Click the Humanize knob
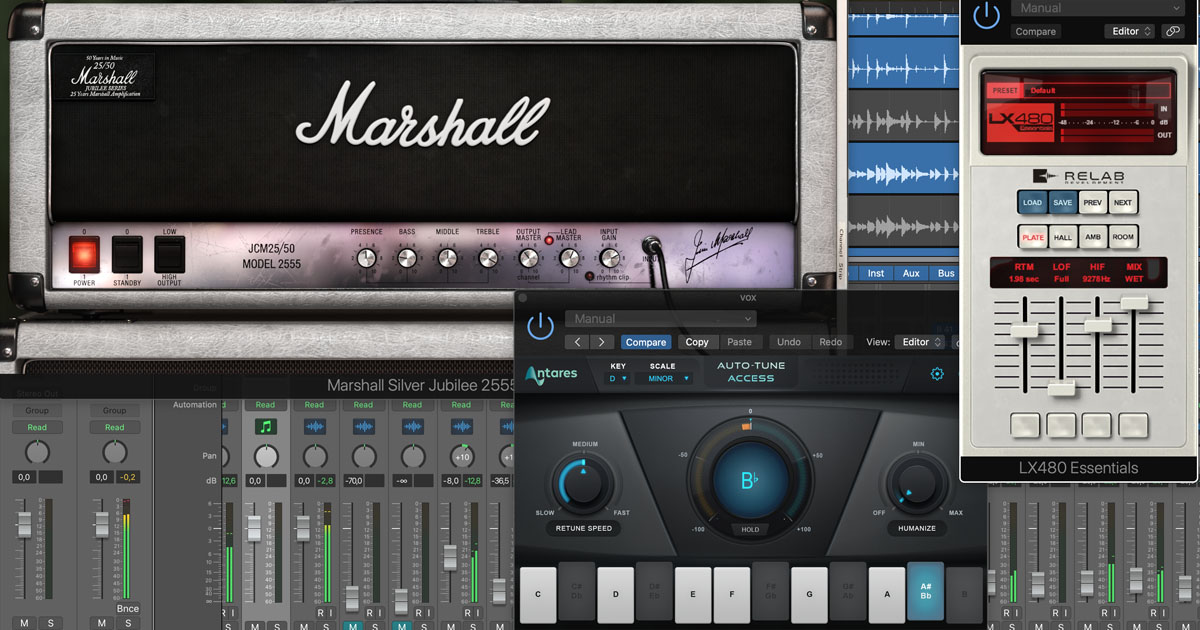The width and height of the screenshot is (1200, 630). [917, 485]
